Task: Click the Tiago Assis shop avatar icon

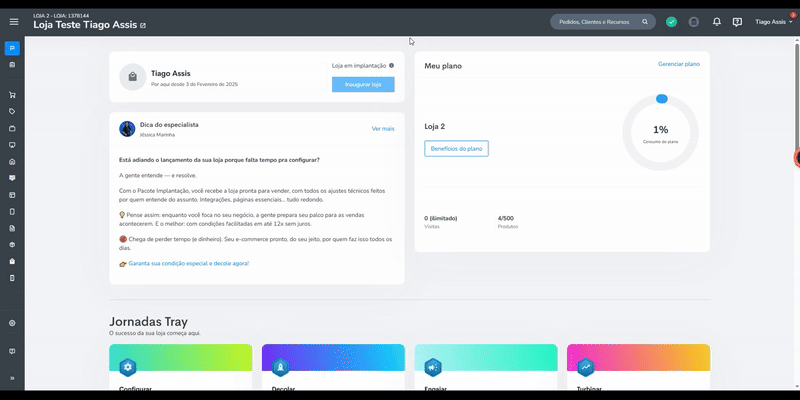Action: click(133, 77)
